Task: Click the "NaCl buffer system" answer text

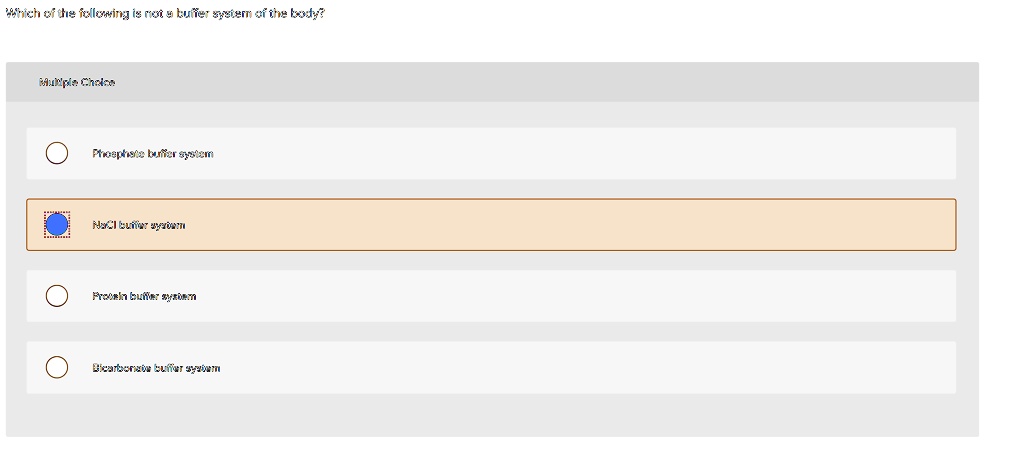Action: tap(138, 225)
